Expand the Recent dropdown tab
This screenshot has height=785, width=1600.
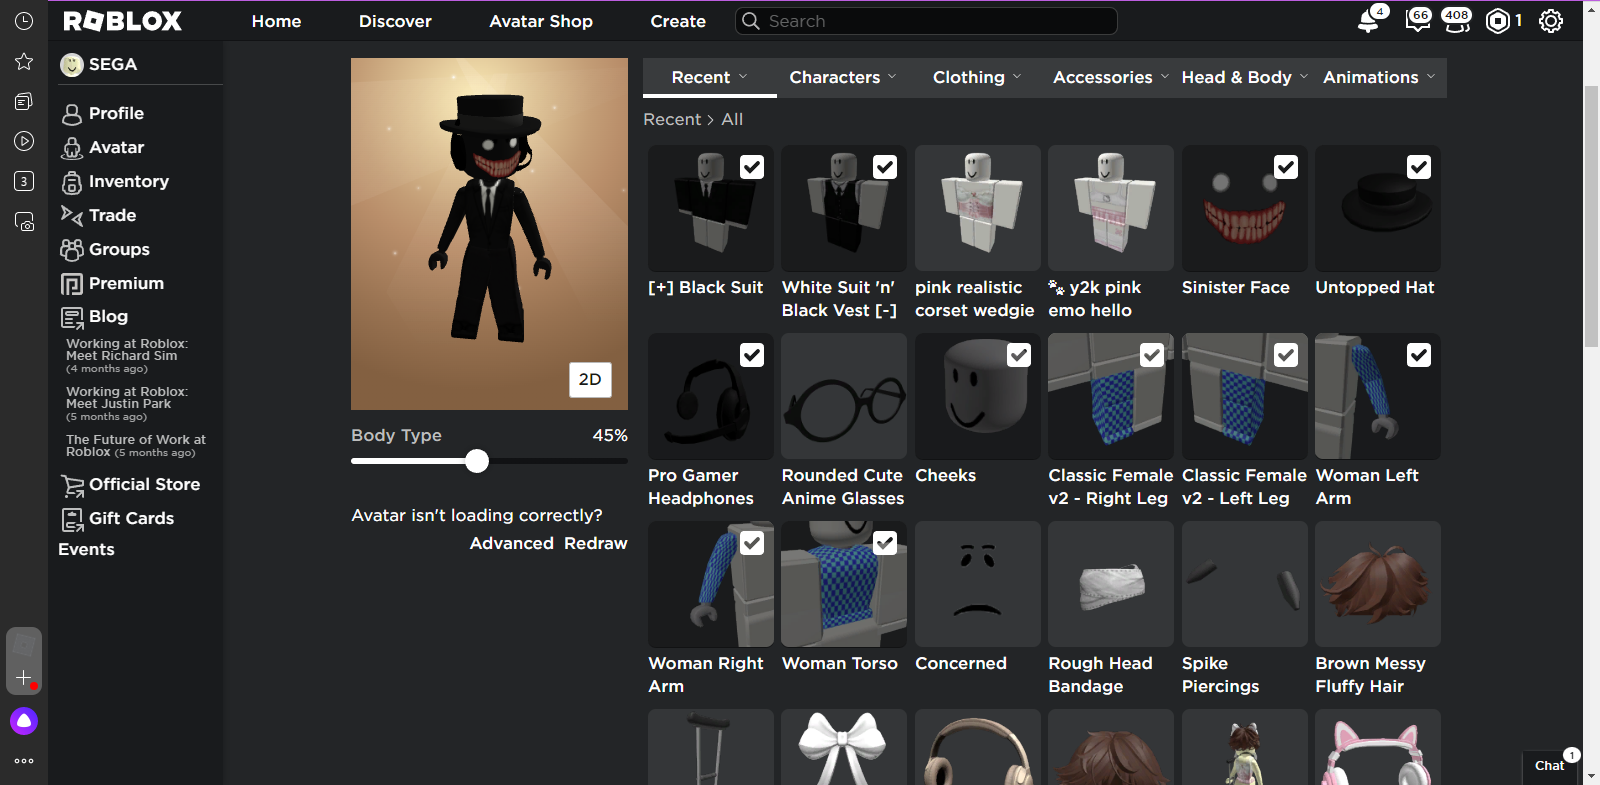710,77
